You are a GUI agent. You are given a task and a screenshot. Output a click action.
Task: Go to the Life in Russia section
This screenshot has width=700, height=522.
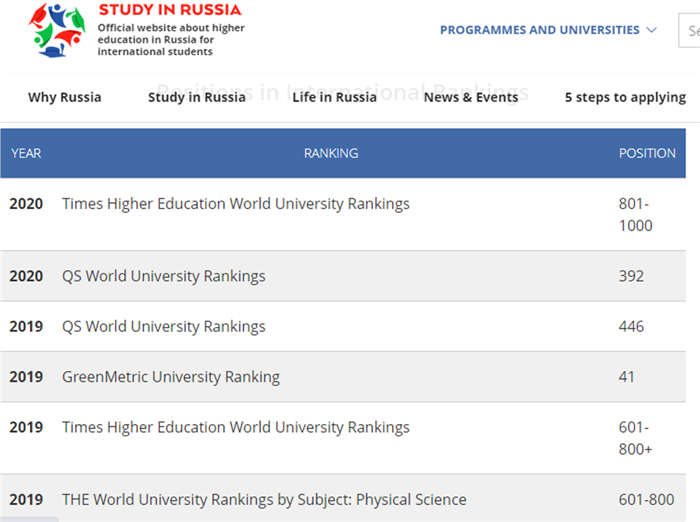[x=334, y=97]
